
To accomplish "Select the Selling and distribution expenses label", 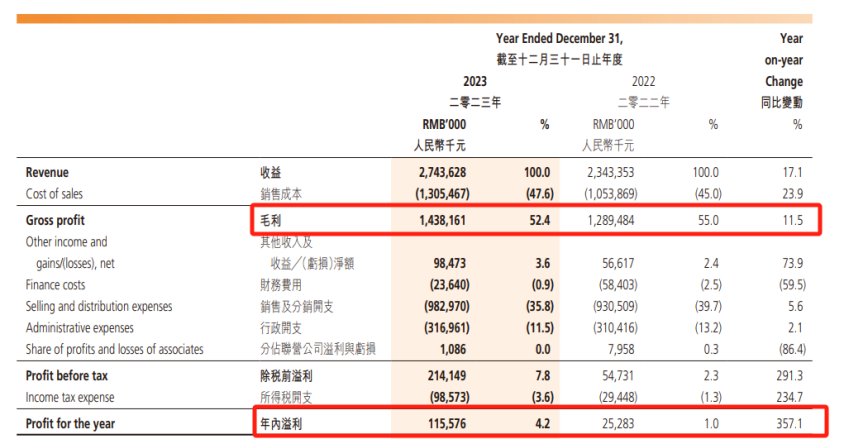I will [x=111, y=307].
